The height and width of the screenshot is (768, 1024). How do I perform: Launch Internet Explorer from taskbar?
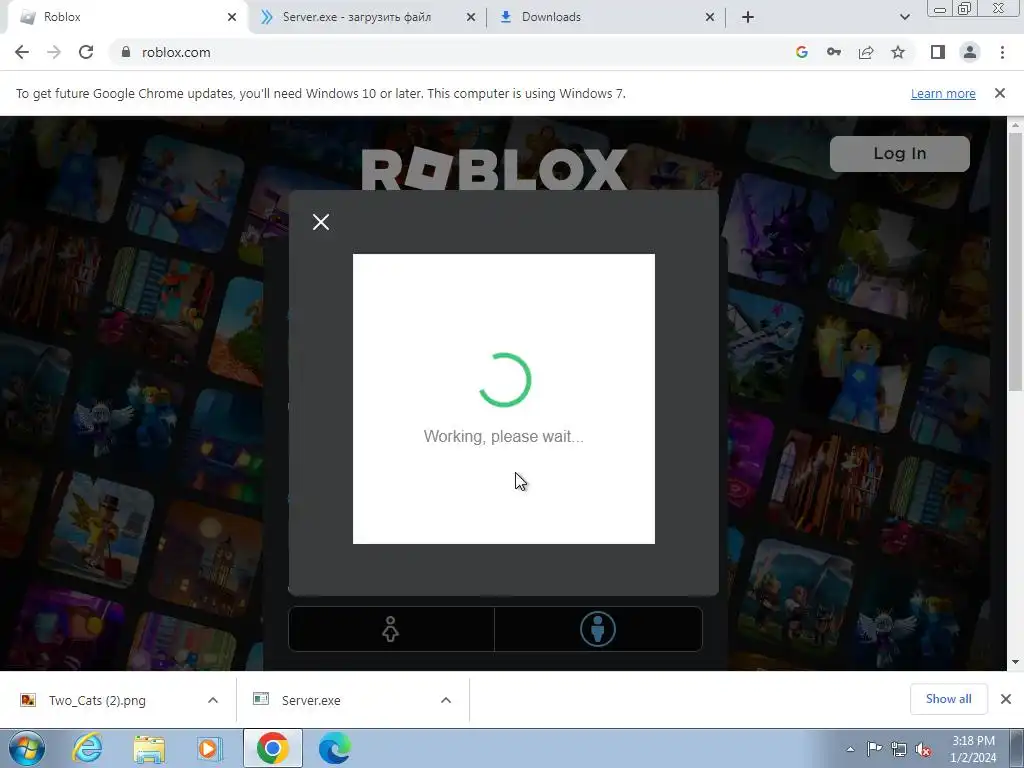coord(88,748)
